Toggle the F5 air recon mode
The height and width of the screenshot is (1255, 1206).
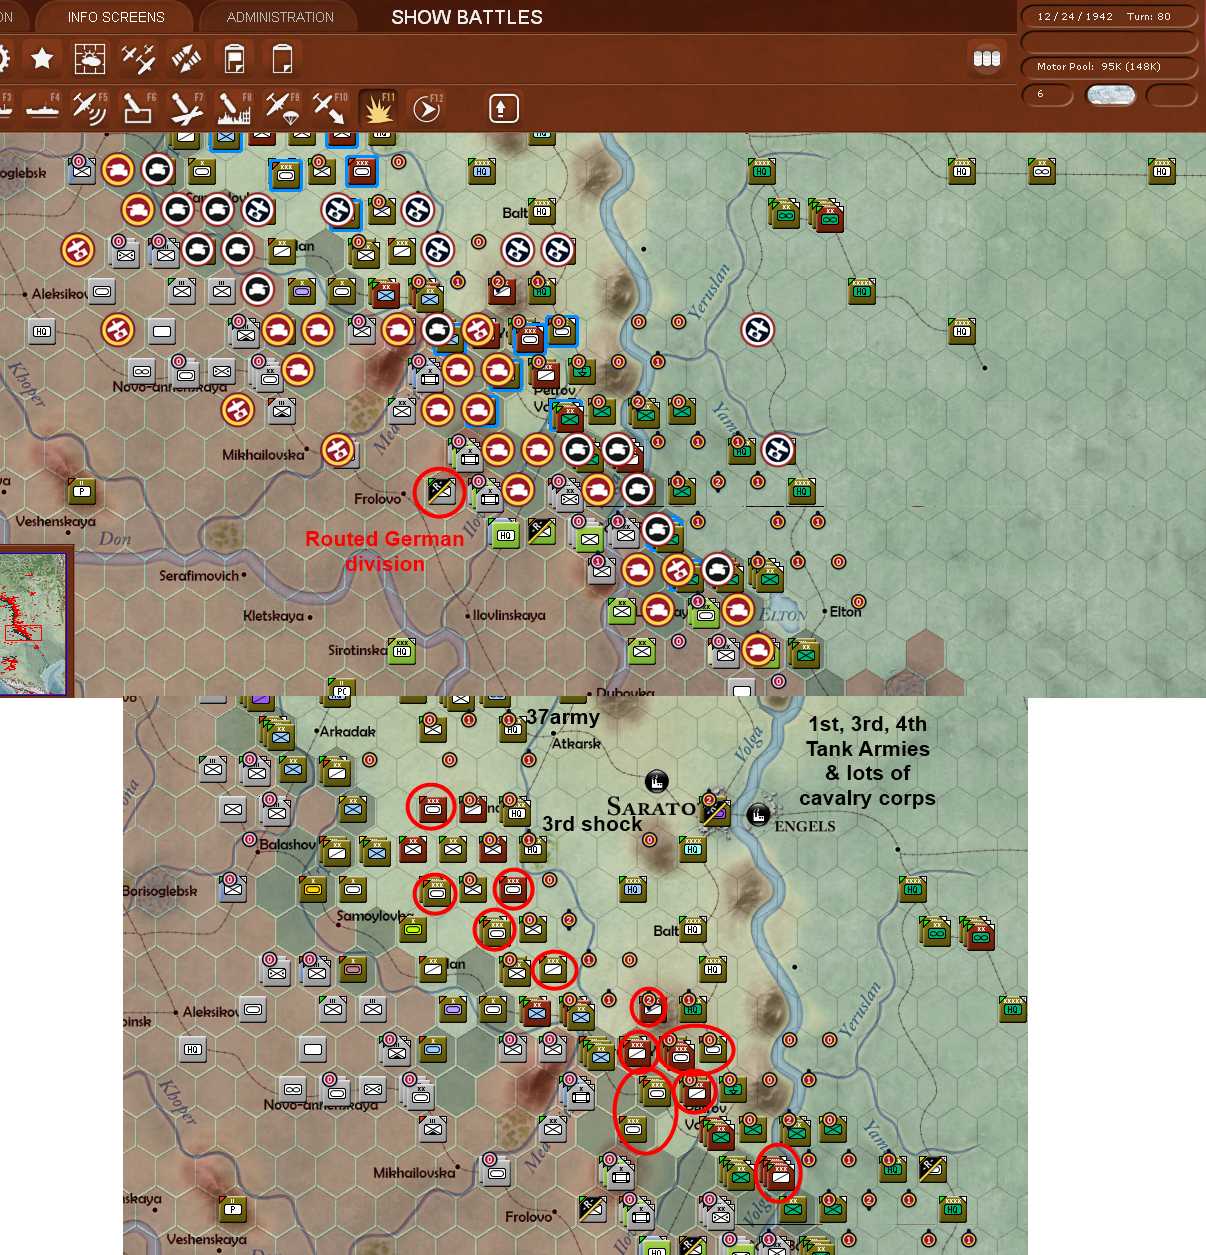point(90,107)
